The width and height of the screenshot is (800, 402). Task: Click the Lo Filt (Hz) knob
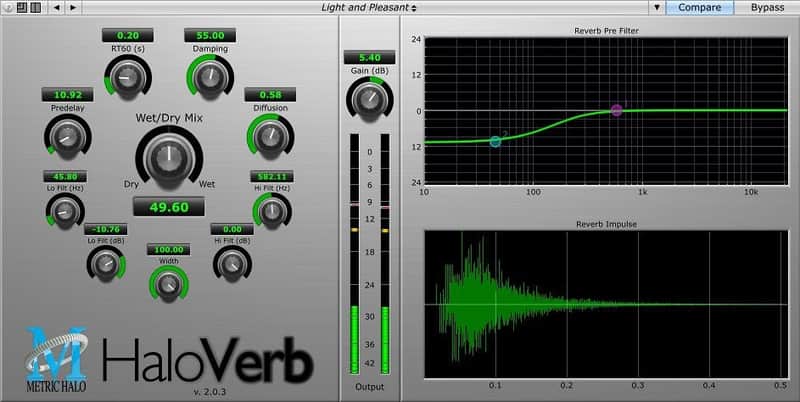(65, 210)
